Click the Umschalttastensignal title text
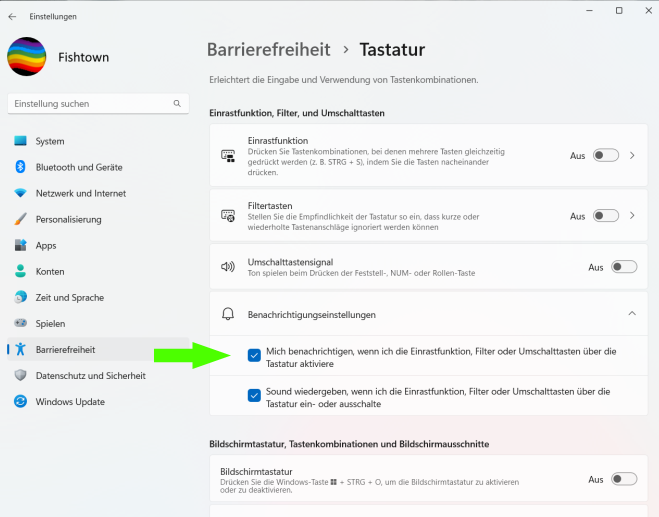This screenshot has height=517, width=659. pos(290,262)
